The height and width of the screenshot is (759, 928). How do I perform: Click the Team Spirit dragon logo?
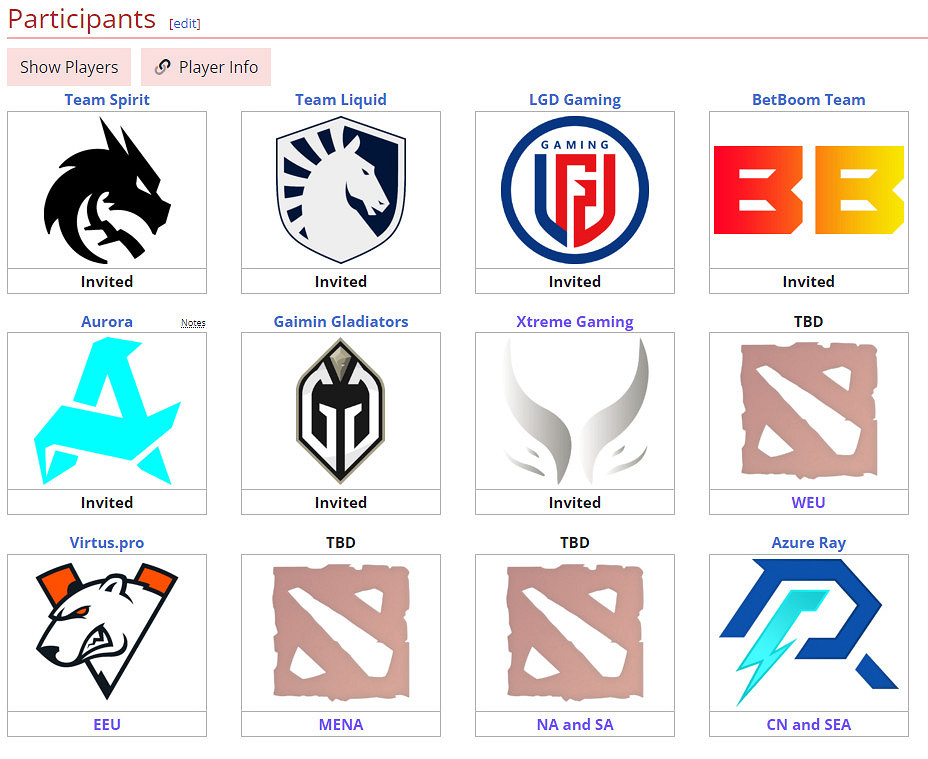tap(107, 190)
